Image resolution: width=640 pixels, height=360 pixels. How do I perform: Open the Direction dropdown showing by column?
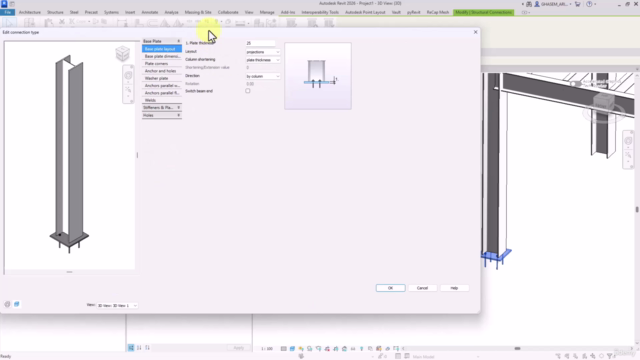[x=263, y=76]
